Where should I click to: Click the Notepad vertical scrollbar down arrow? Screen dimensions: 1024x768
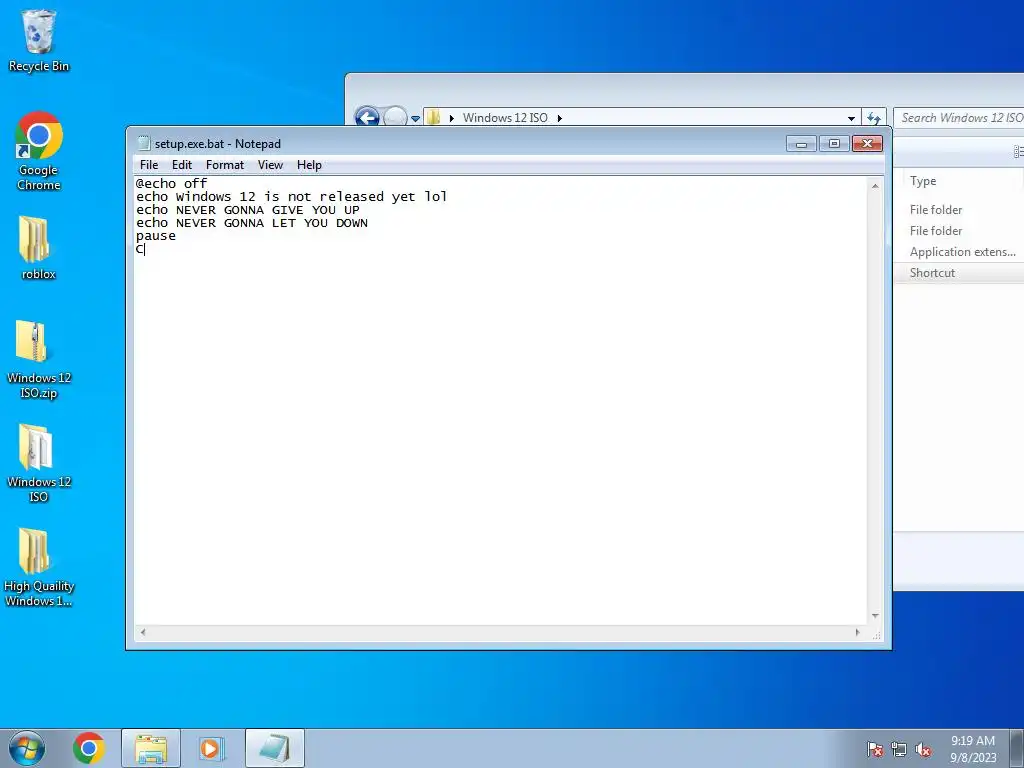(875, 616)
